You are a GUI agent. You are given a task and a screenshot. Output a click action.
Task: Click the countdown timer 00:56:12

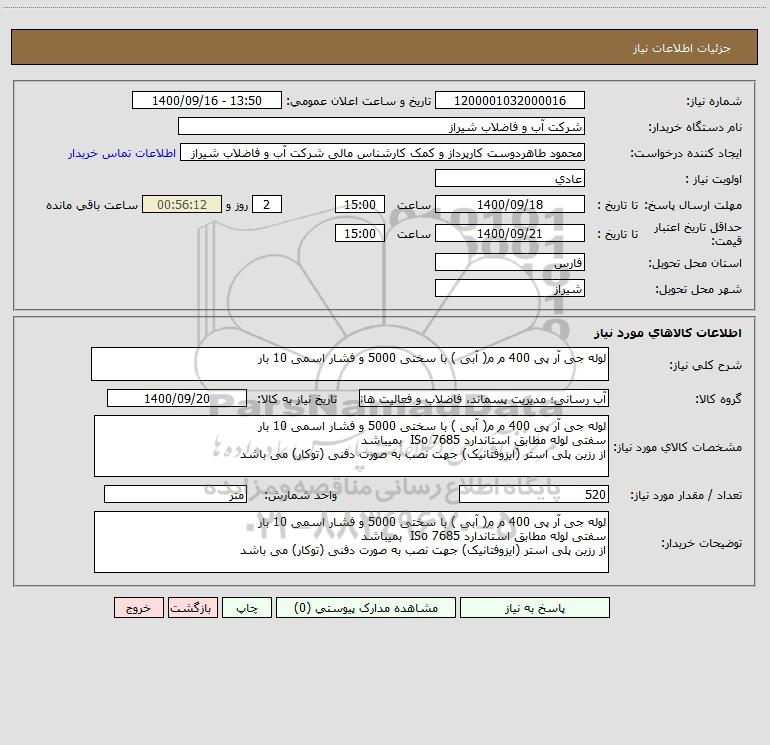(x=182, y=204)
